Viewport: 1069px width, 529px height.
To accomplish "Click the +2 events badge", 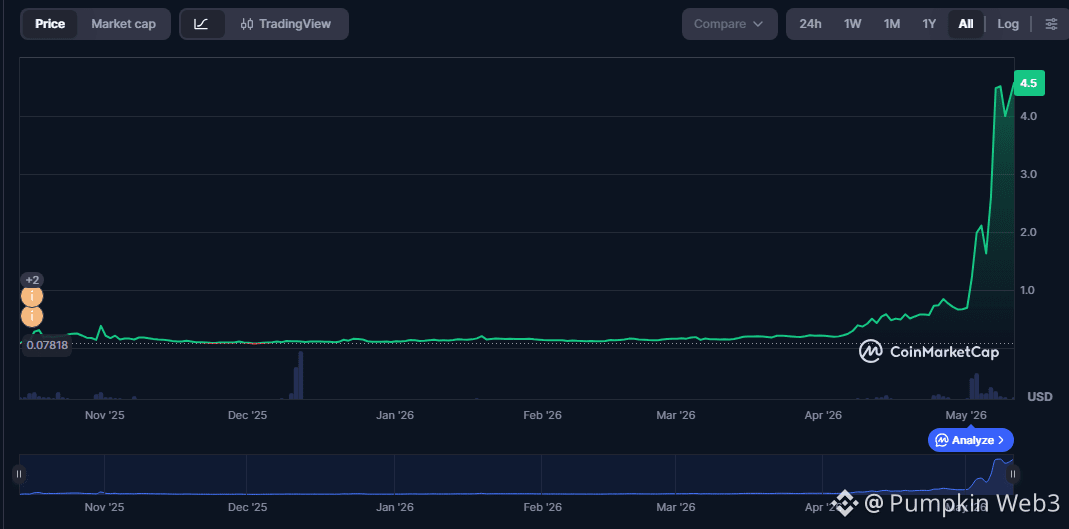I will [32, 280].
